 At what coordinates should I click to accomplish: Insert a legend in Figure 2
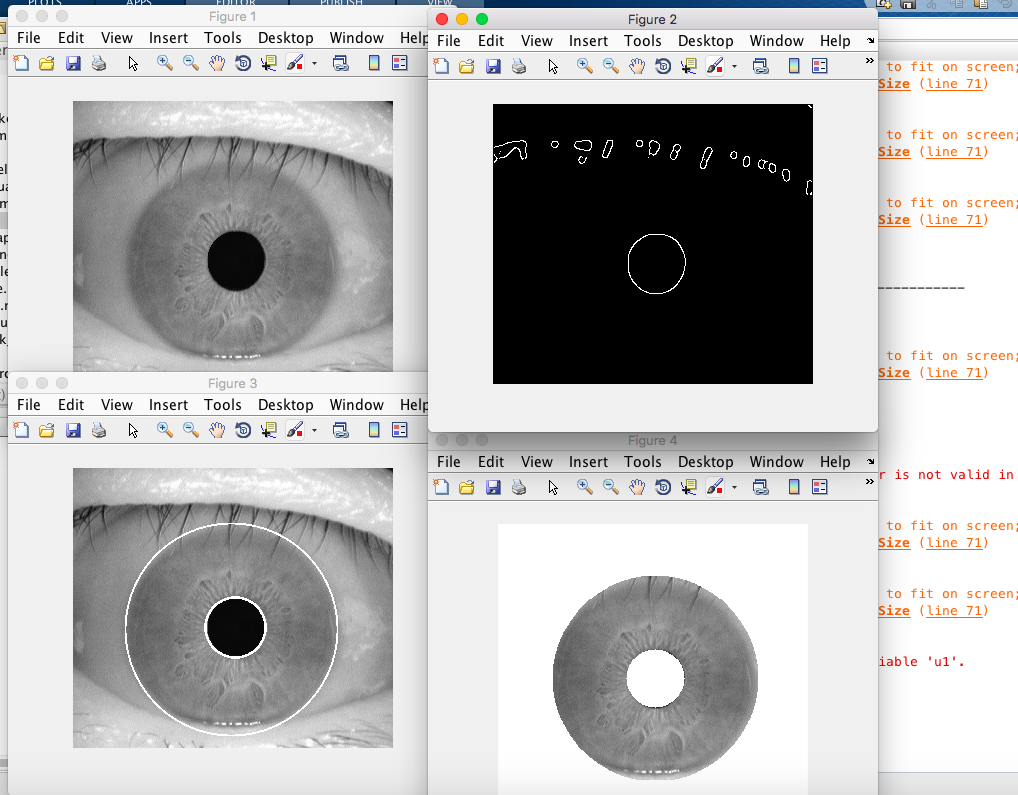click(820, 66)
